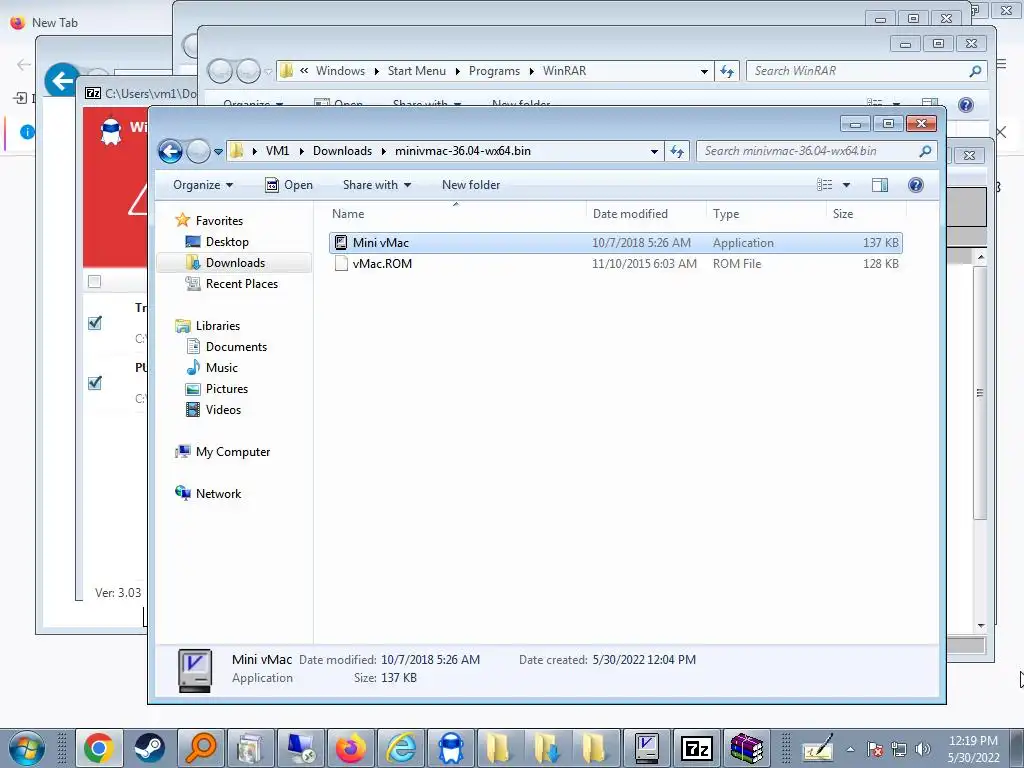Open the Explorer help icon
1024x768 pixels.
(916, 185)
